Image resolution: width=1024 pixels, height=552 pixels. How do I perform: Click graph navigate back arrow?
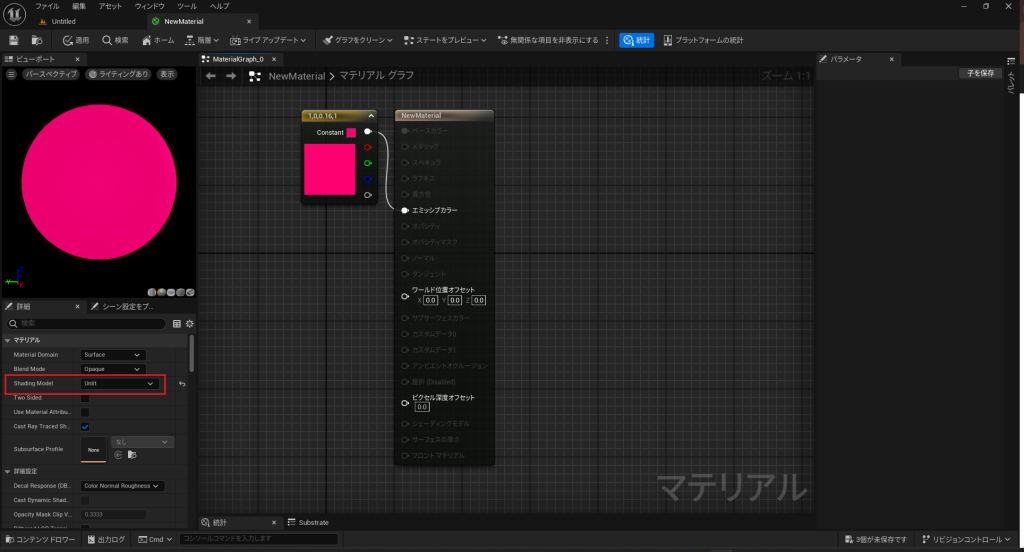pyautogui.click(x=211, y=76)
